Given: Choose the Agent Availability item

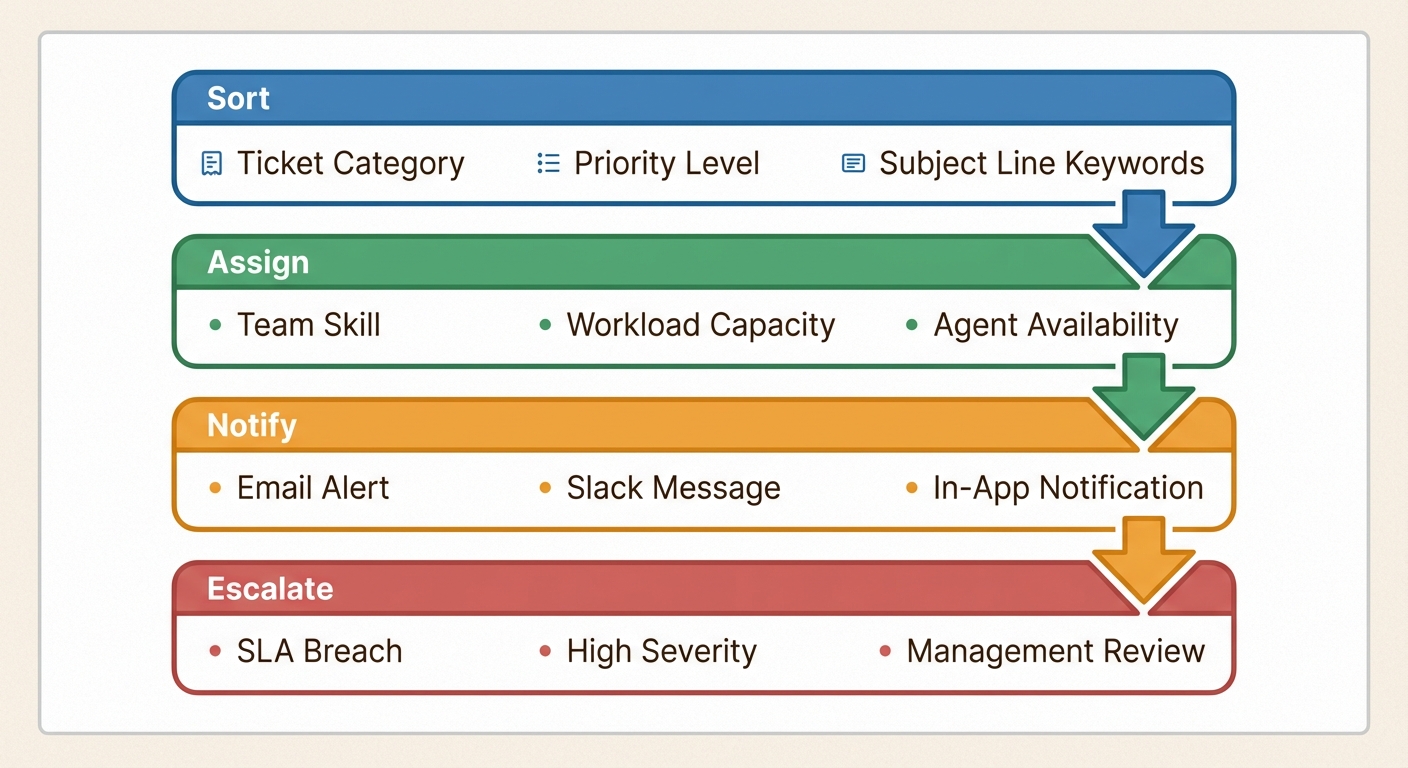Looking at the screenshot, I should (x=1055, y=325).
